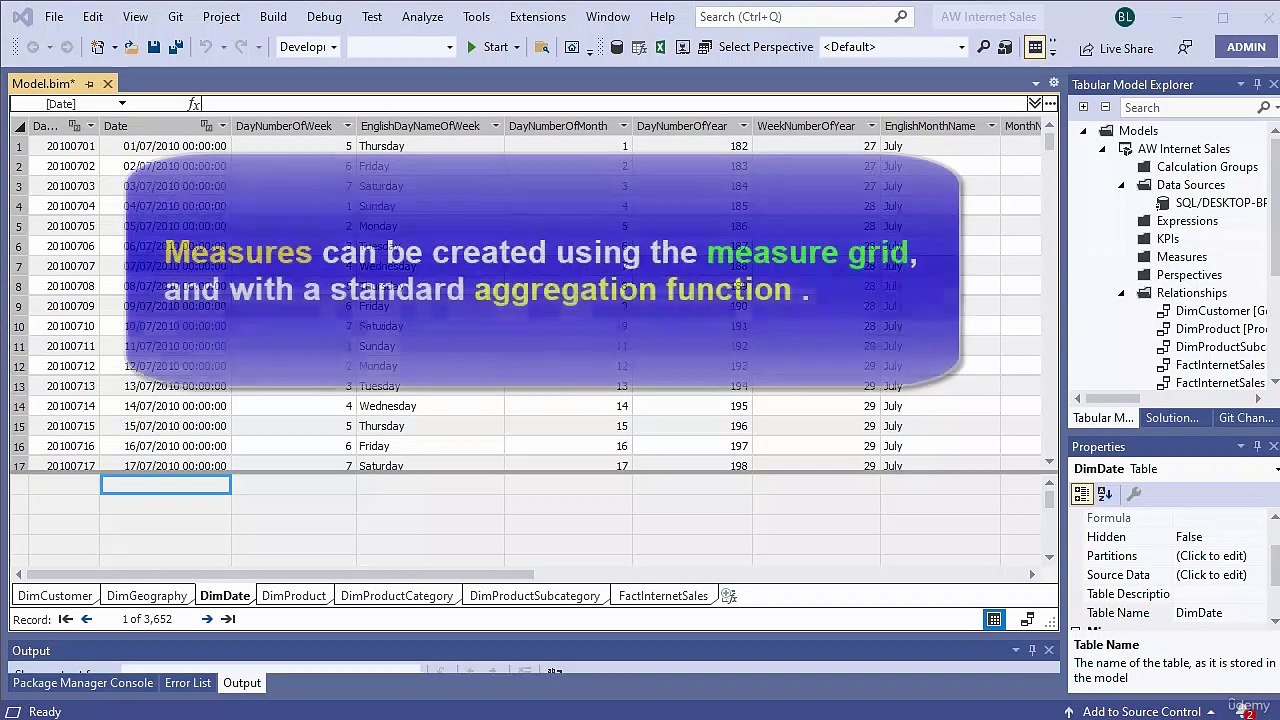Viewport: 1280px width, 720px height.
Task: Switch to Solution Explorer tab
Action: click(1172, 418)
